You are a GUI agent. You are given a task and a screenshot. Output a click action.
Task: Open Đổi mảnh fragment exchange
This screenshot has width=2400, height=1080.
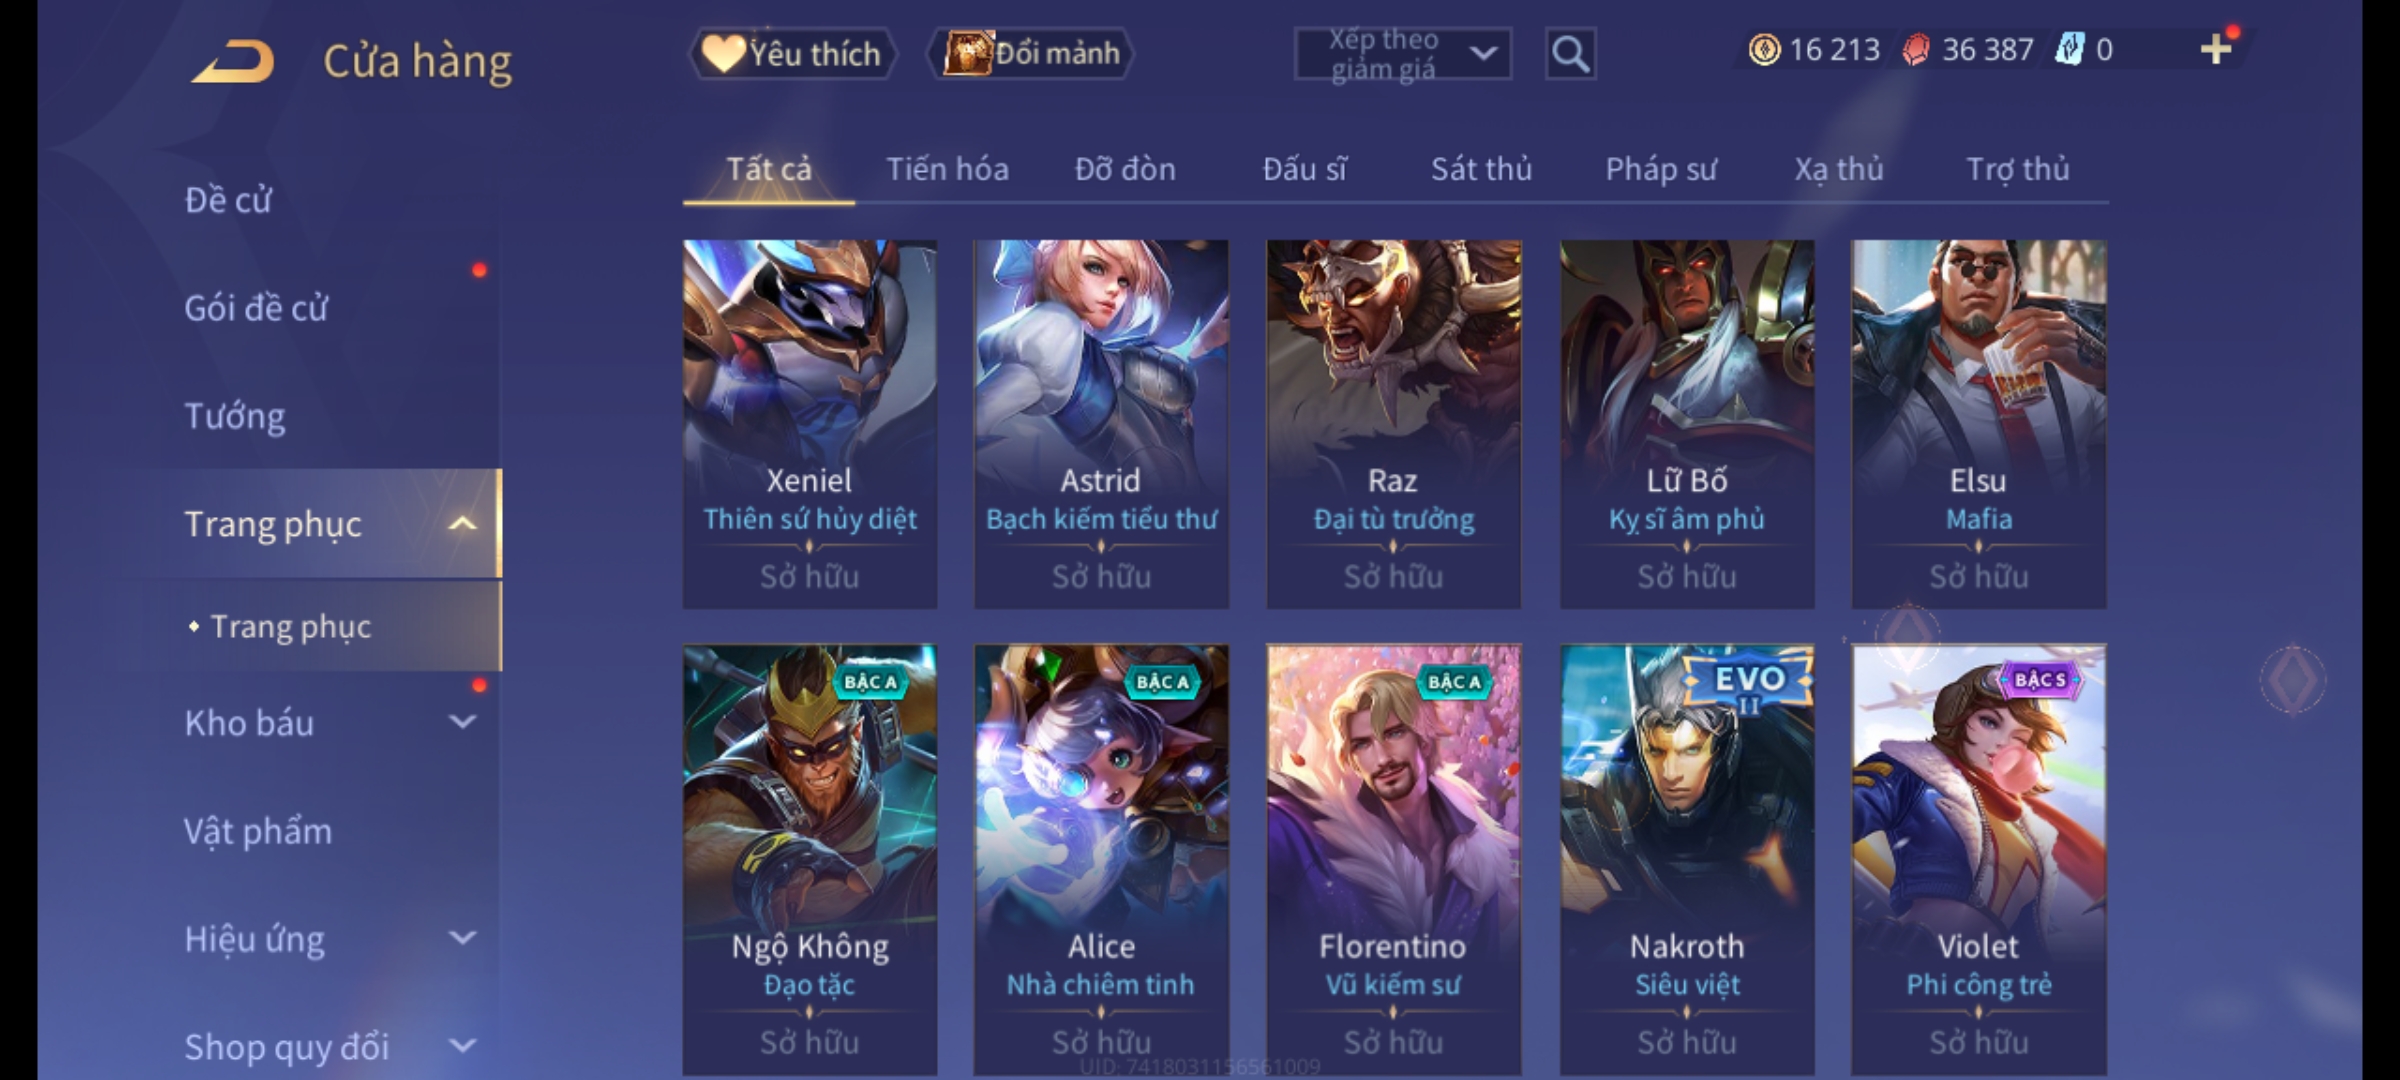tap(1031, 54)
